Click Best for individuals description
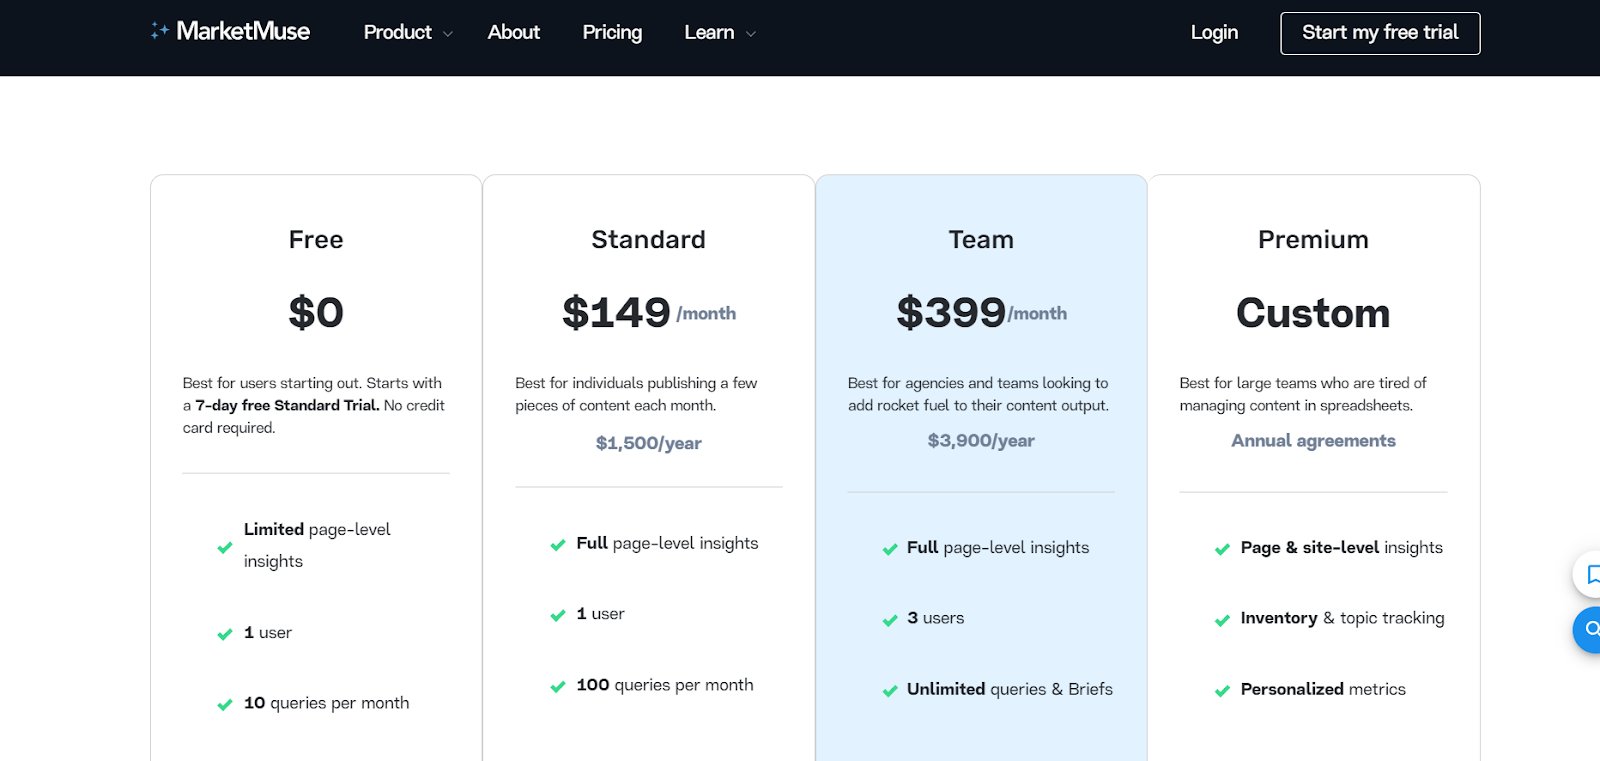The width and height of the screenshot is (1600, 761). tap(636, 394)
